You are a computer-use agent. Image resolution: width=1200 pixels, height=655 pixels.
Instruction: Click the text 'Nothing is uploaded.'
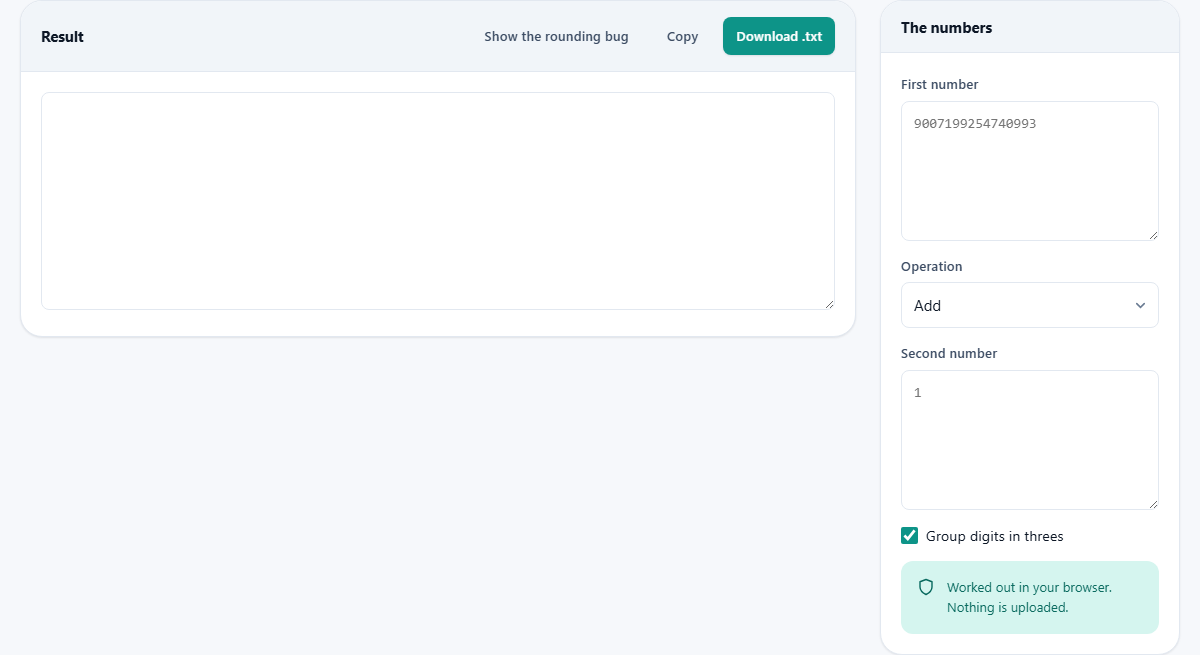pyautogui.click(x=1008, y=607)
